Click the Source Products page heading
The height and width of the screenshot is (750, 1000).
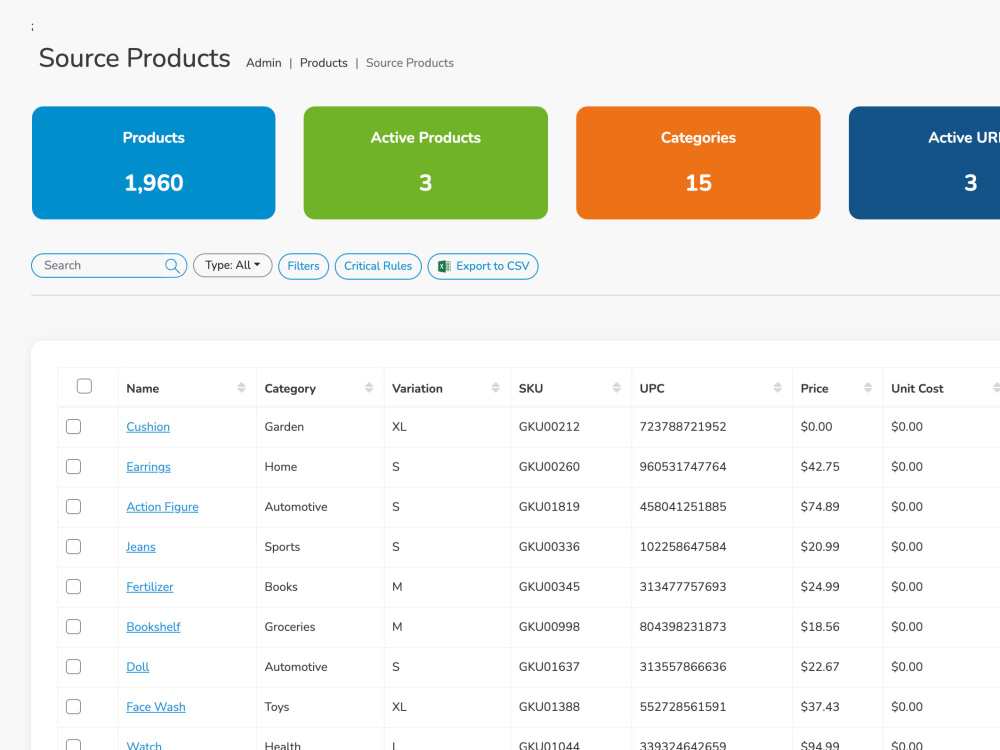click(x=135, y=58)
